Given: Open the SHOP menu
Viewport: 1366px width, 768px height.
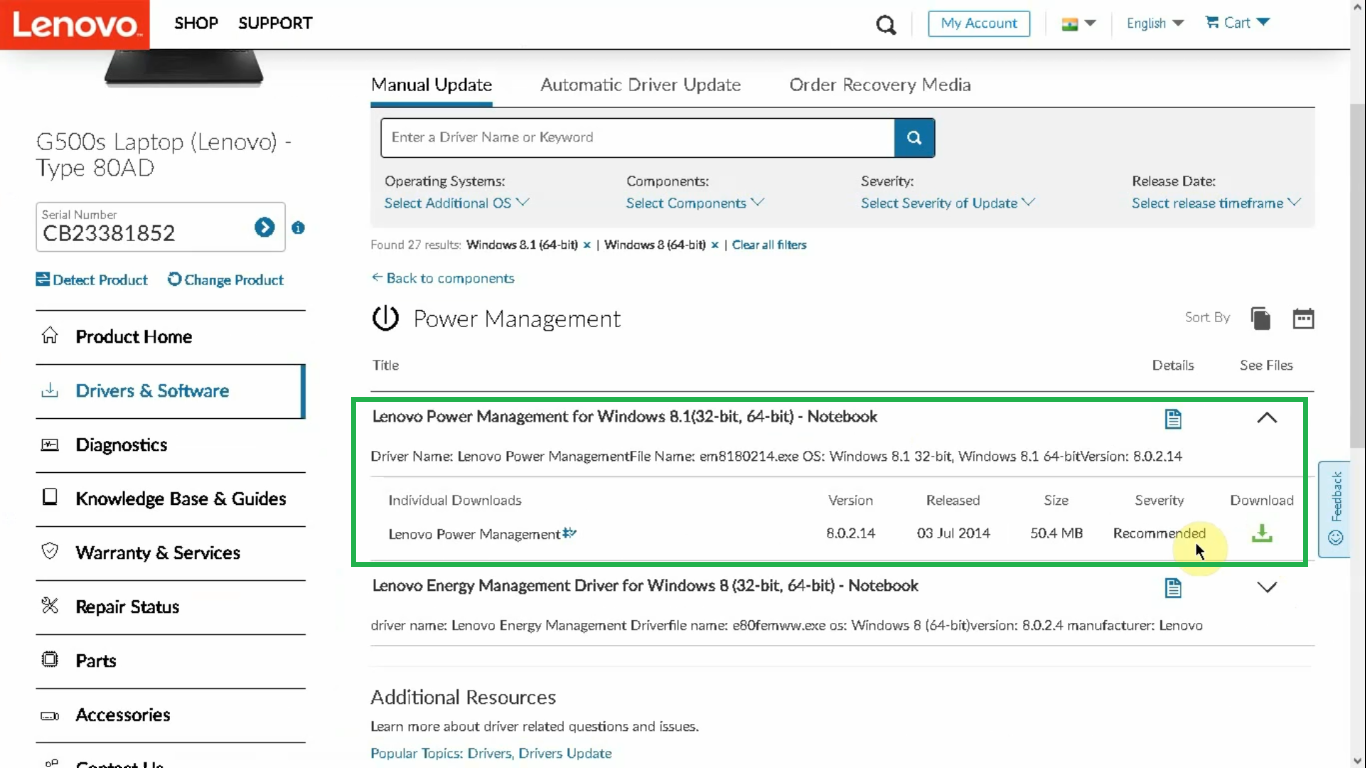Looking at the screenshot, I should (196, 23).
